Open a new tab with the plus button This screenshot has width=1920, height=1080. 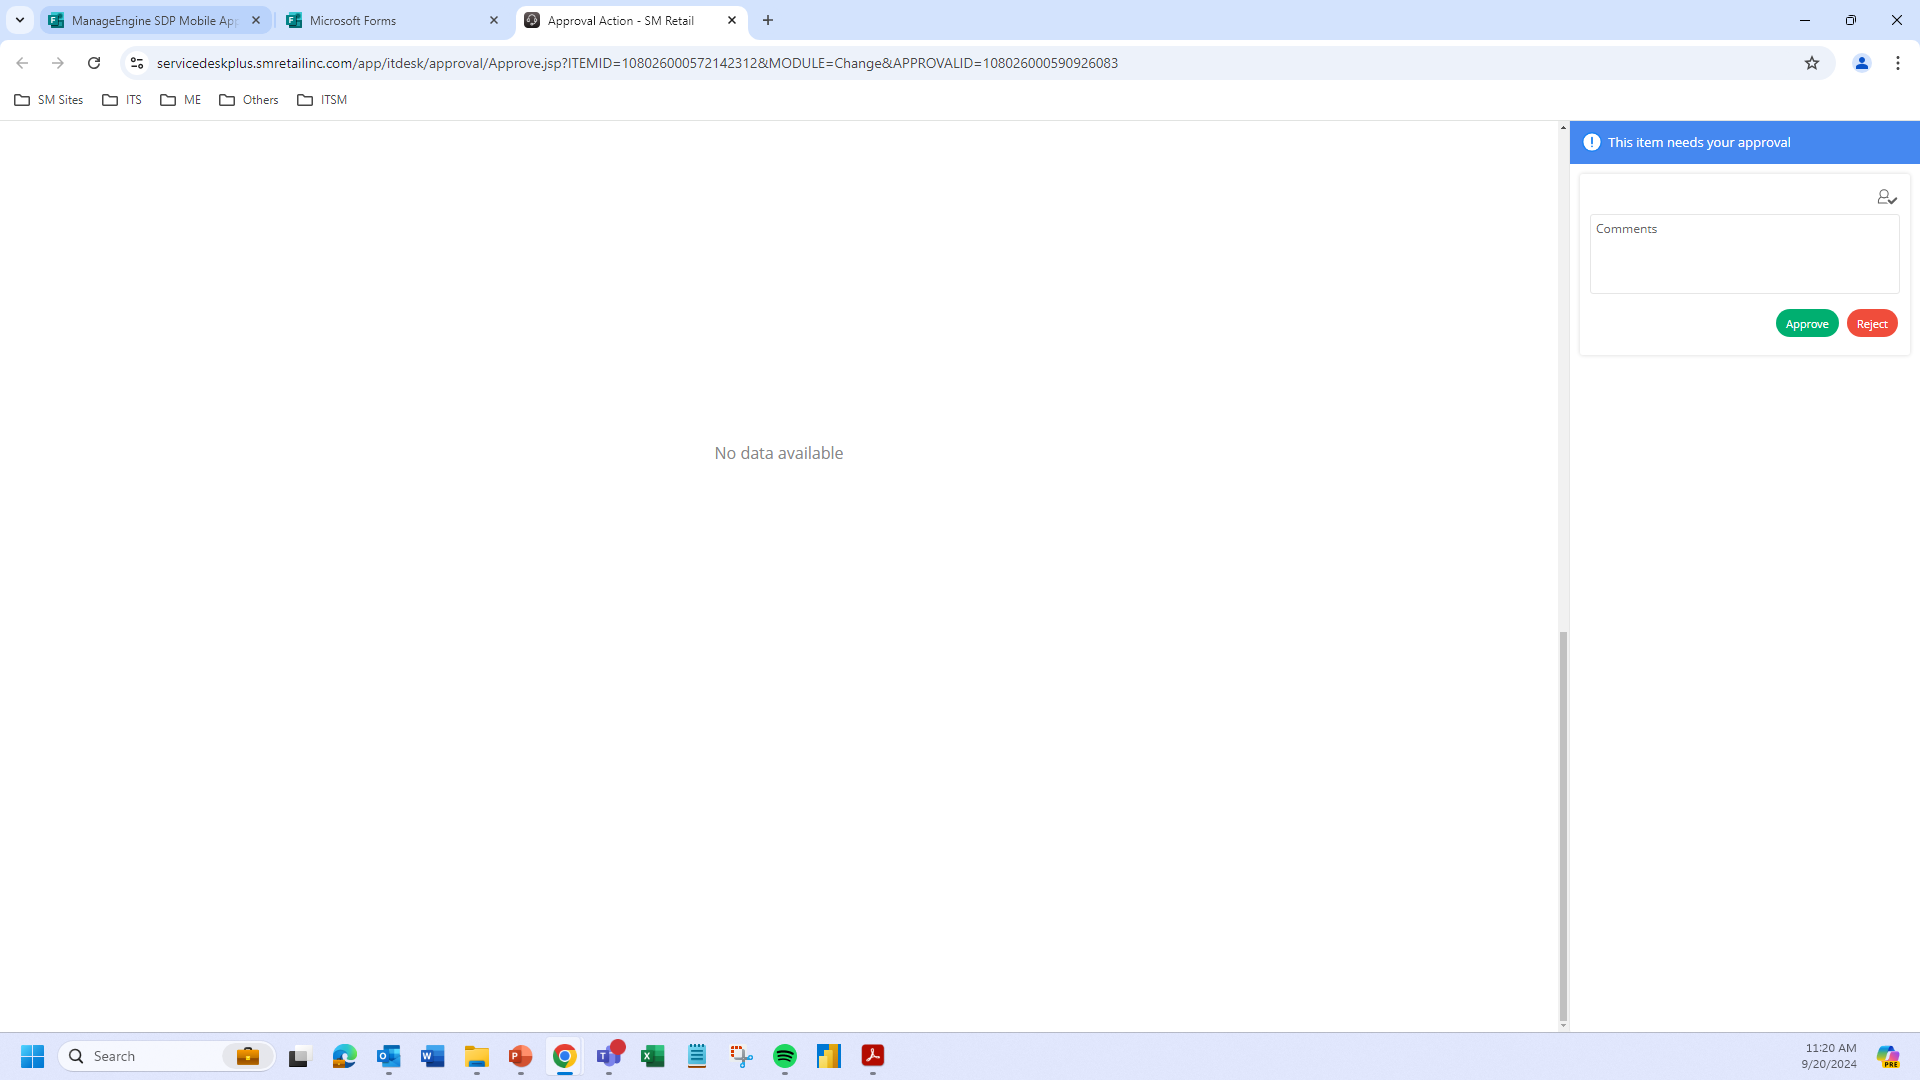coord(768,20)
